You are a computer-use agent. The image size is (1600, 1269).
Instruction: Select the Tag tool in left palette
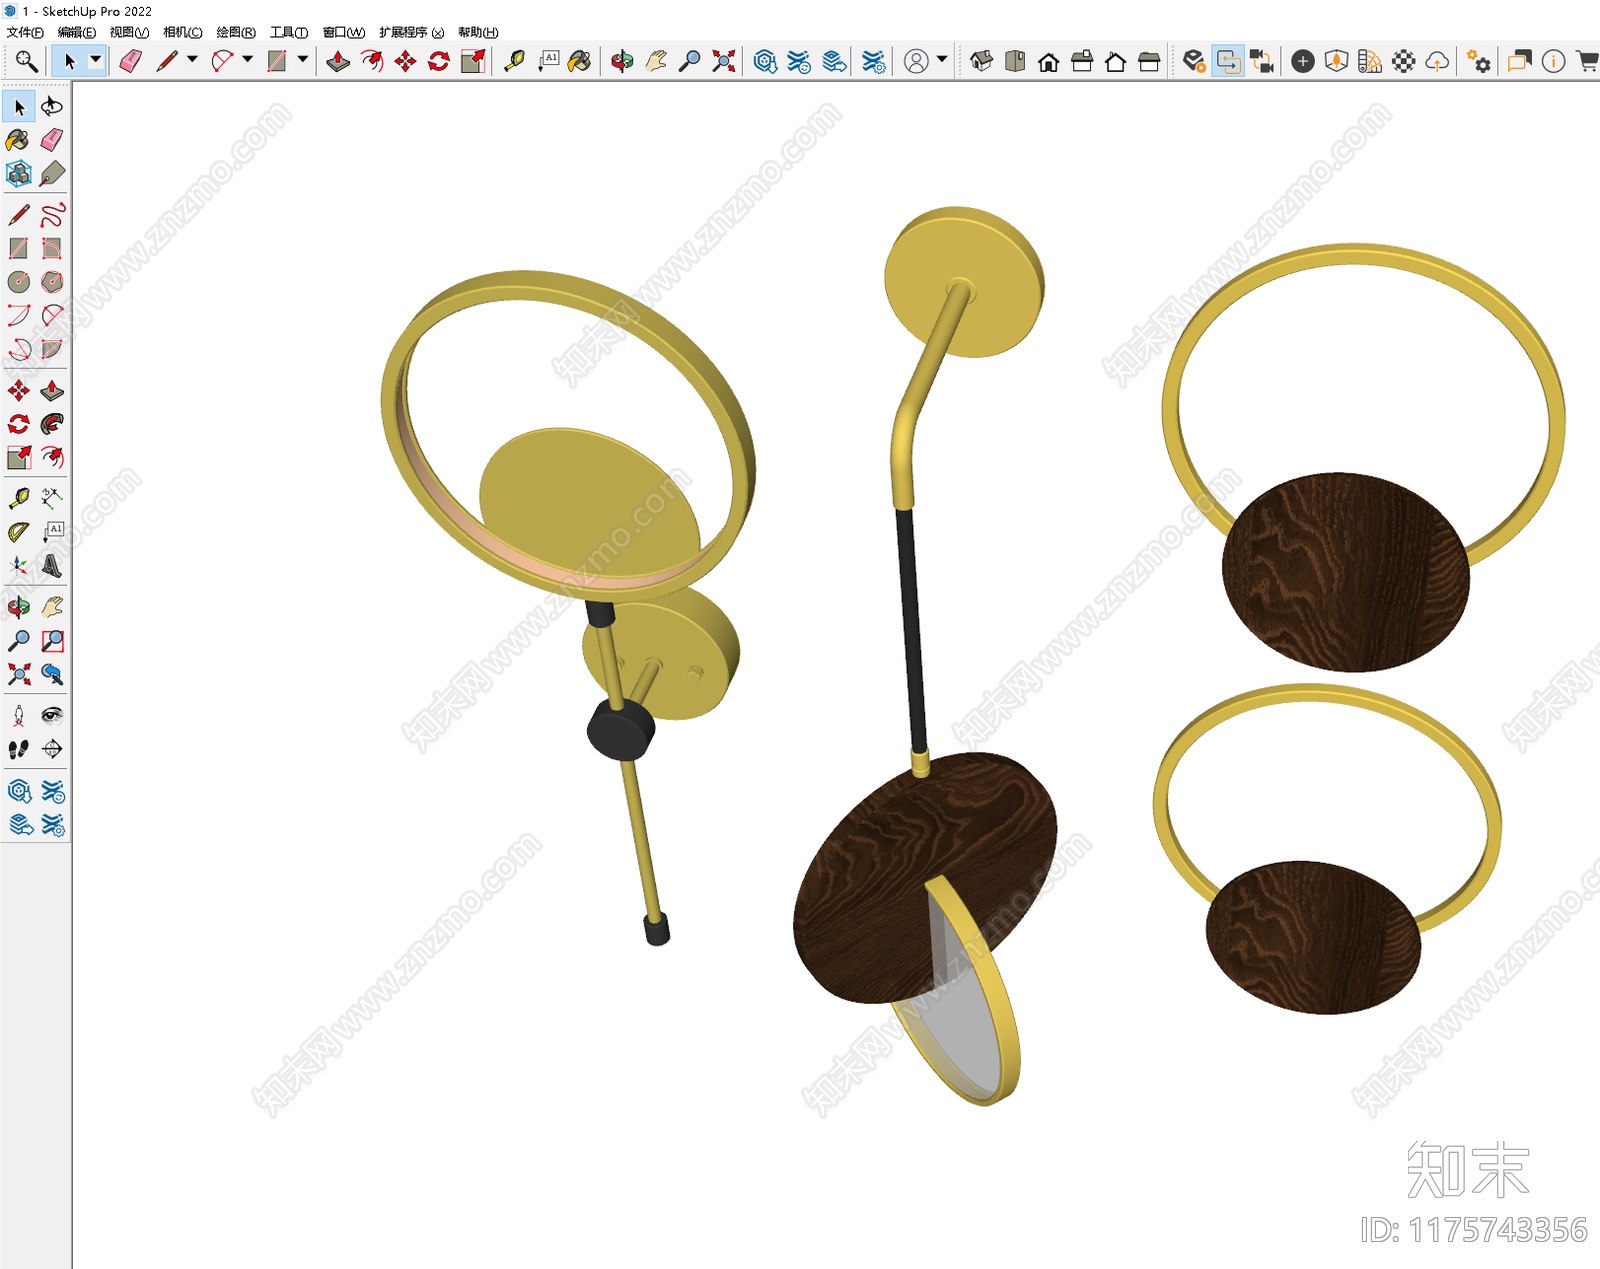pyautogui.click(x=52, y=174)
